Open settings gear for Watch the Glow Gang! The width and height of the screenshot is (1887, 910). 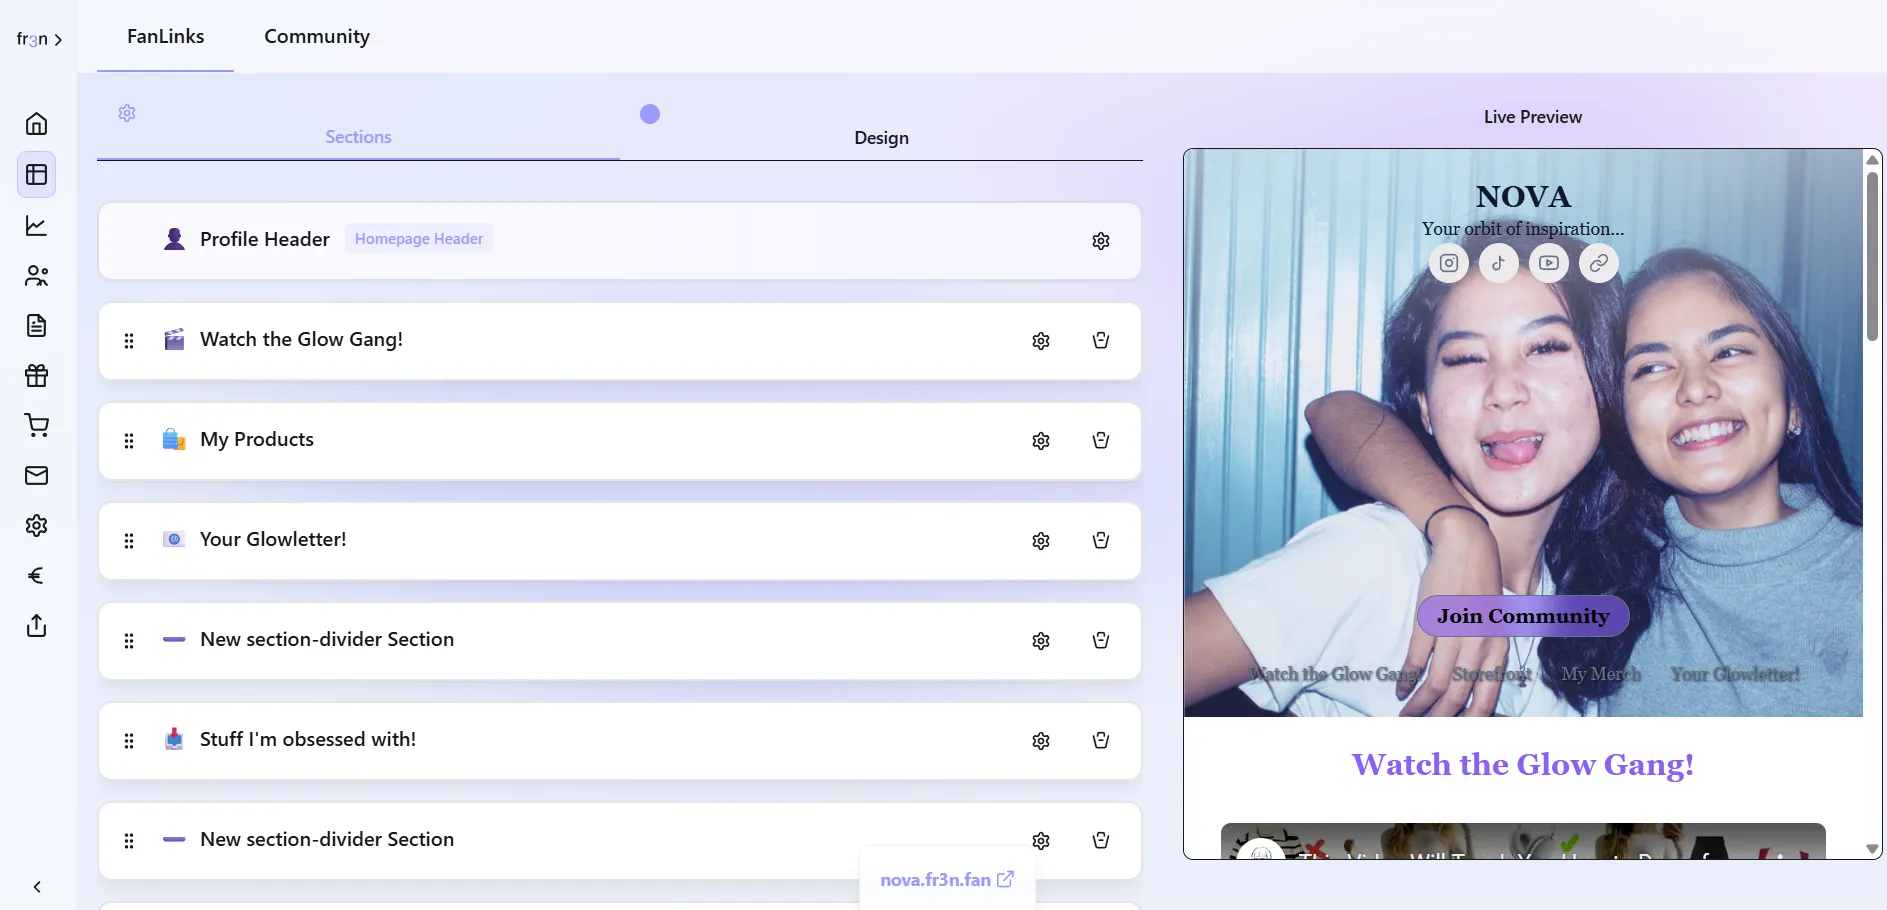pyautogui.click(x=1040, y=341)
